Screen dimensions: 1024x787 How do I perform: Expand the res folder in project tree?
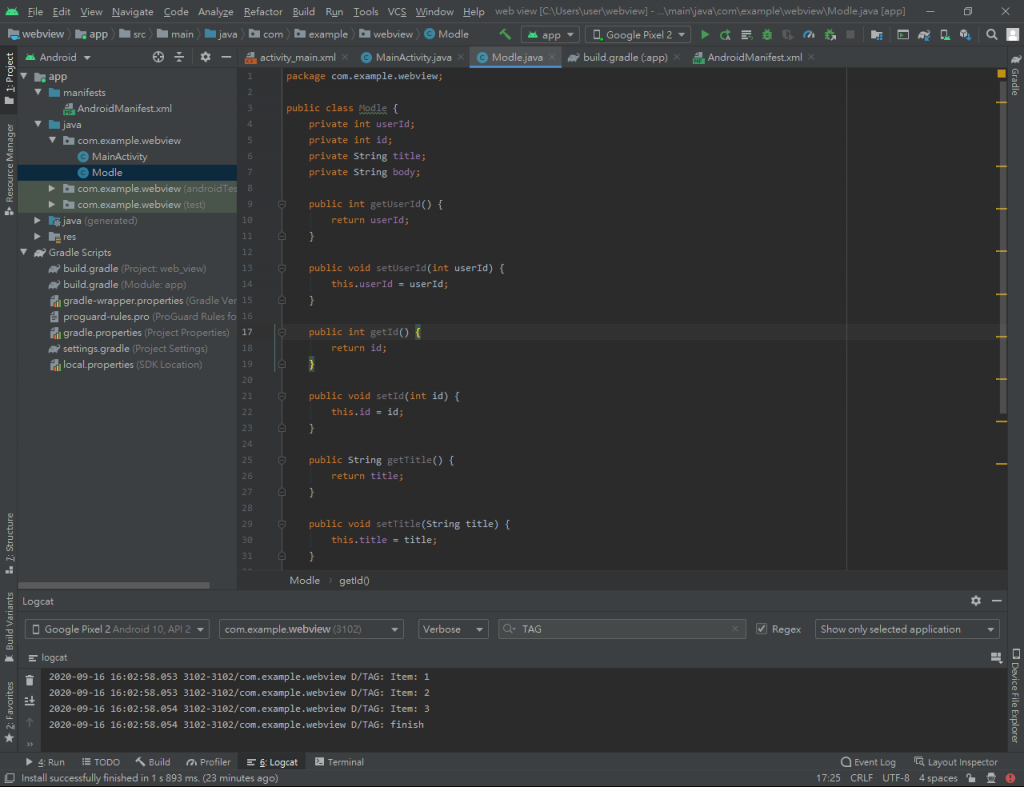(38, 237)
